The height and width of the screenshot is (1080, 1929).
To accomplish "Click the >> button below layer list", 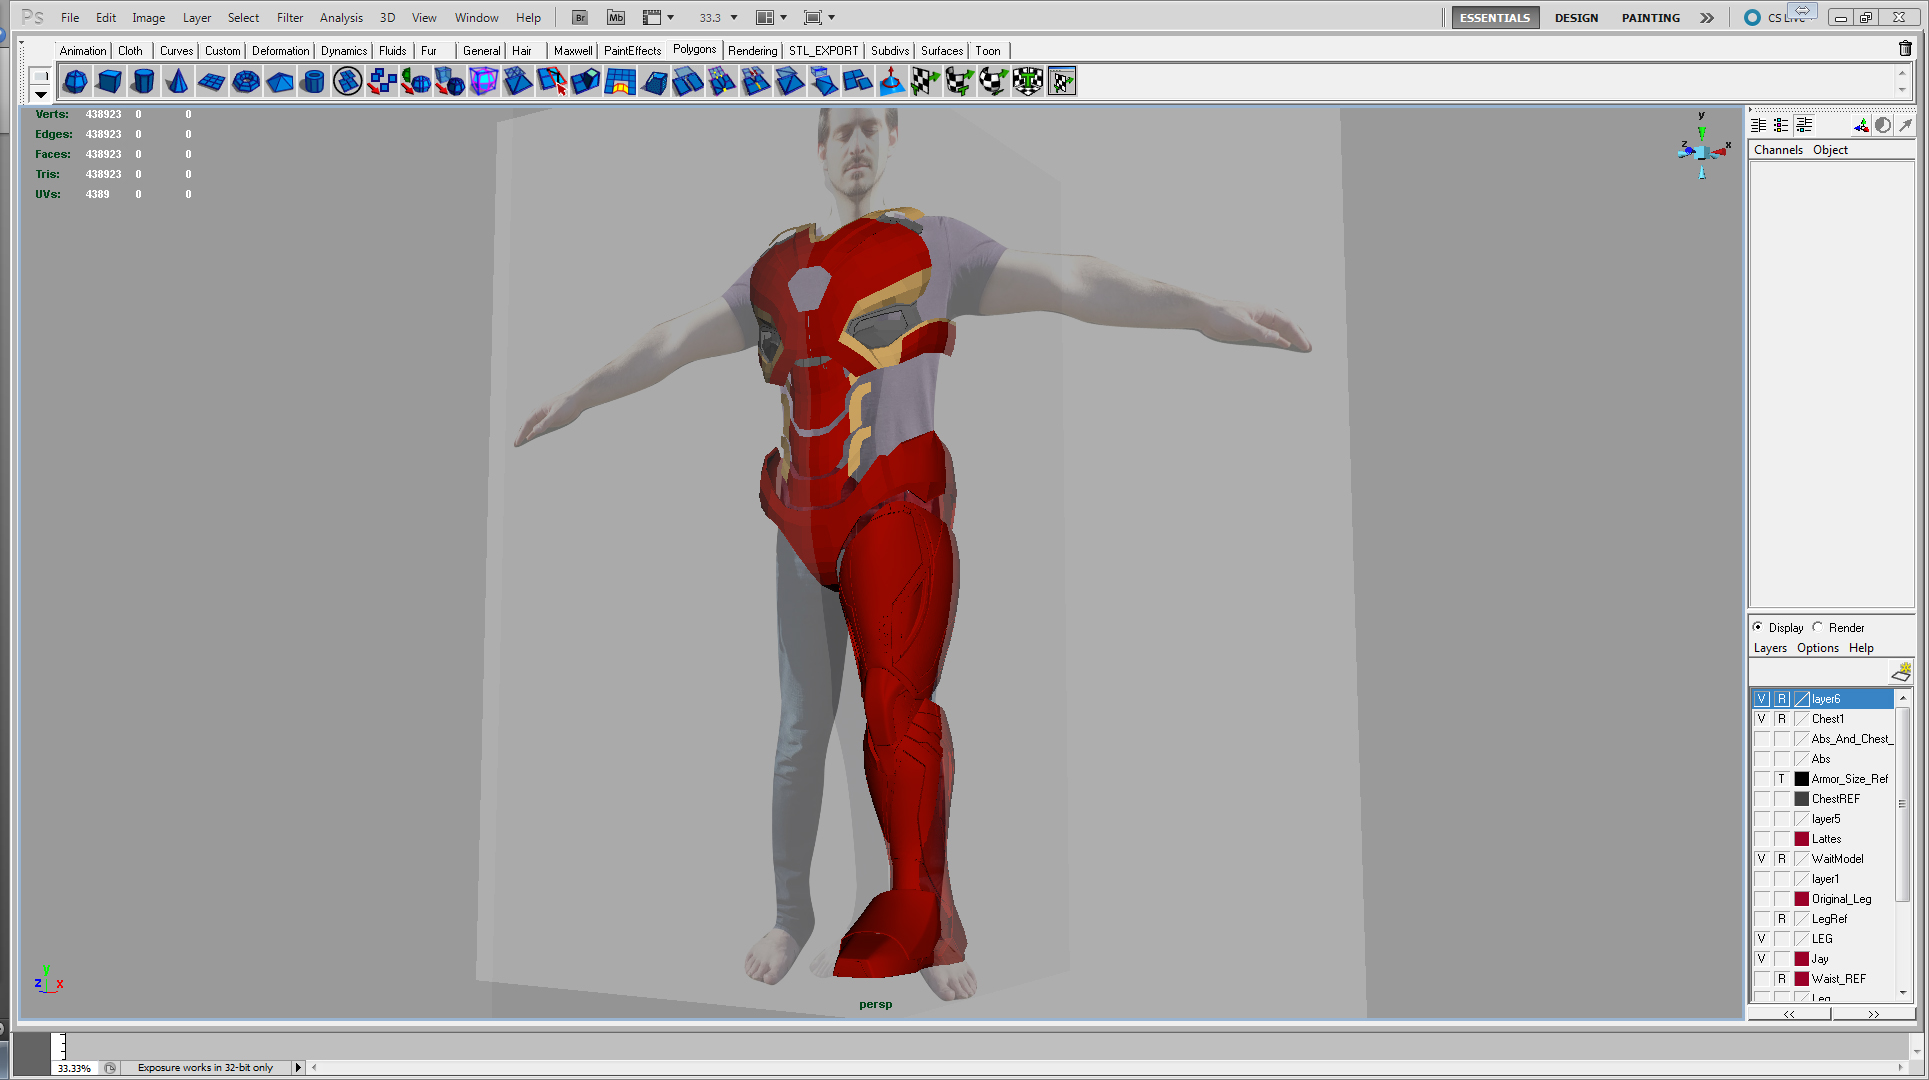I will [1873, 1014].
